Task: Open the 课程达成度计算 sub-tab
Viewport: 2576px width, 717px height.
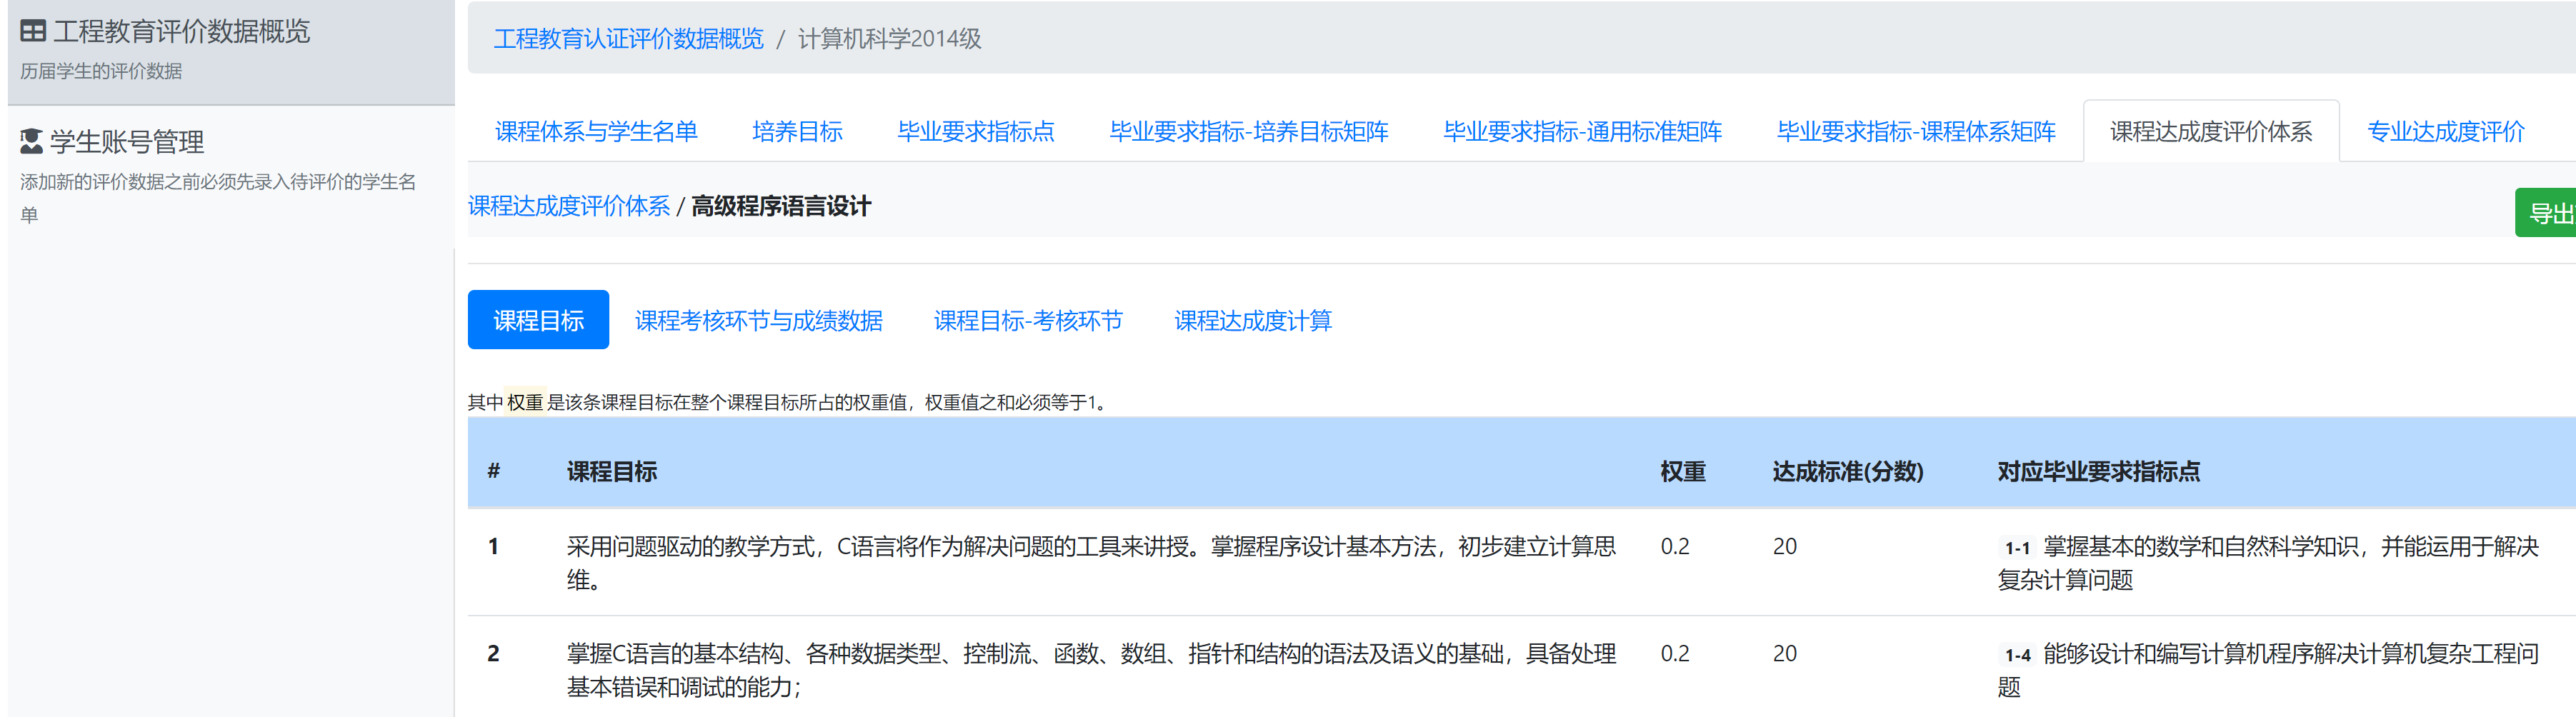Action: [x=1253, y=320]
